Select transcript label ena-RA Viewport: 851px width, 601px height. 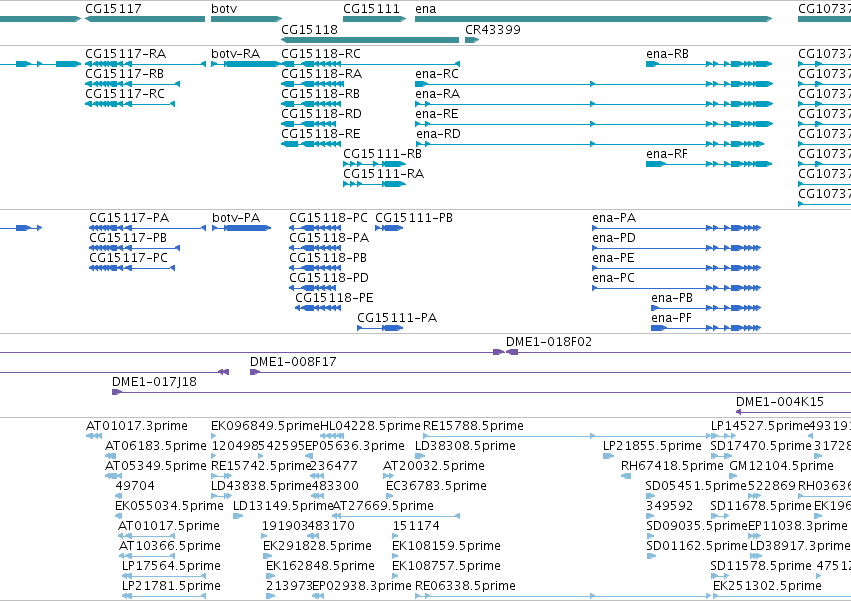click(x=437, y=94)
